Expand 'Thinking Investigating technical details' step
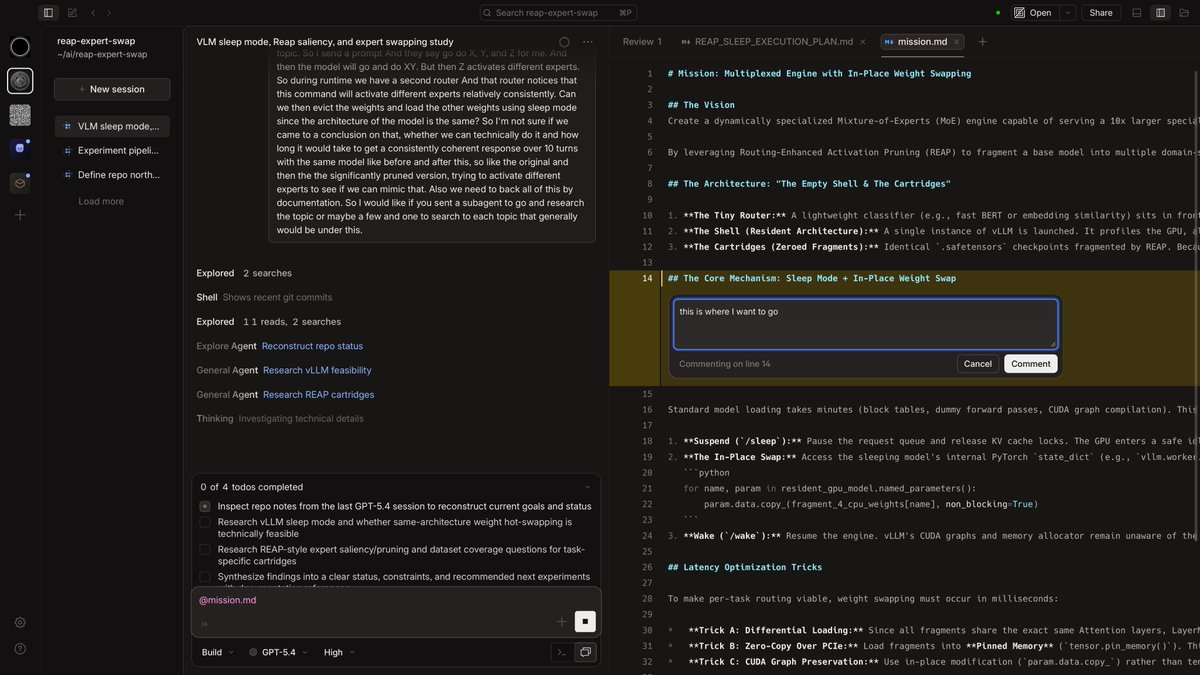 (280, 418)
